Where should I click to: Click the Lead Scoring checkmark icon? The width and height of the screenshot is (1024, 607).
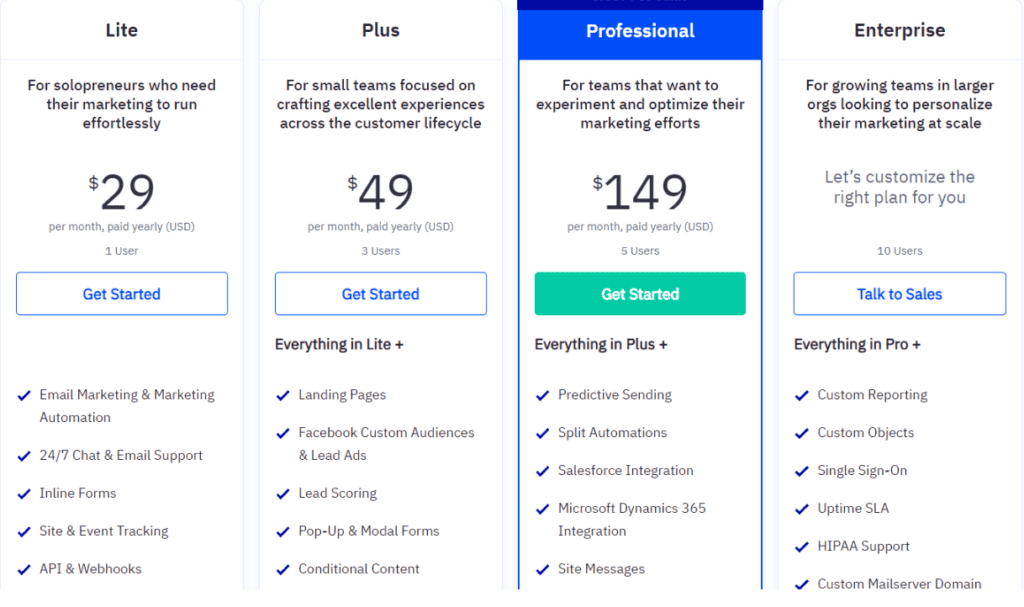coord(282,493)
